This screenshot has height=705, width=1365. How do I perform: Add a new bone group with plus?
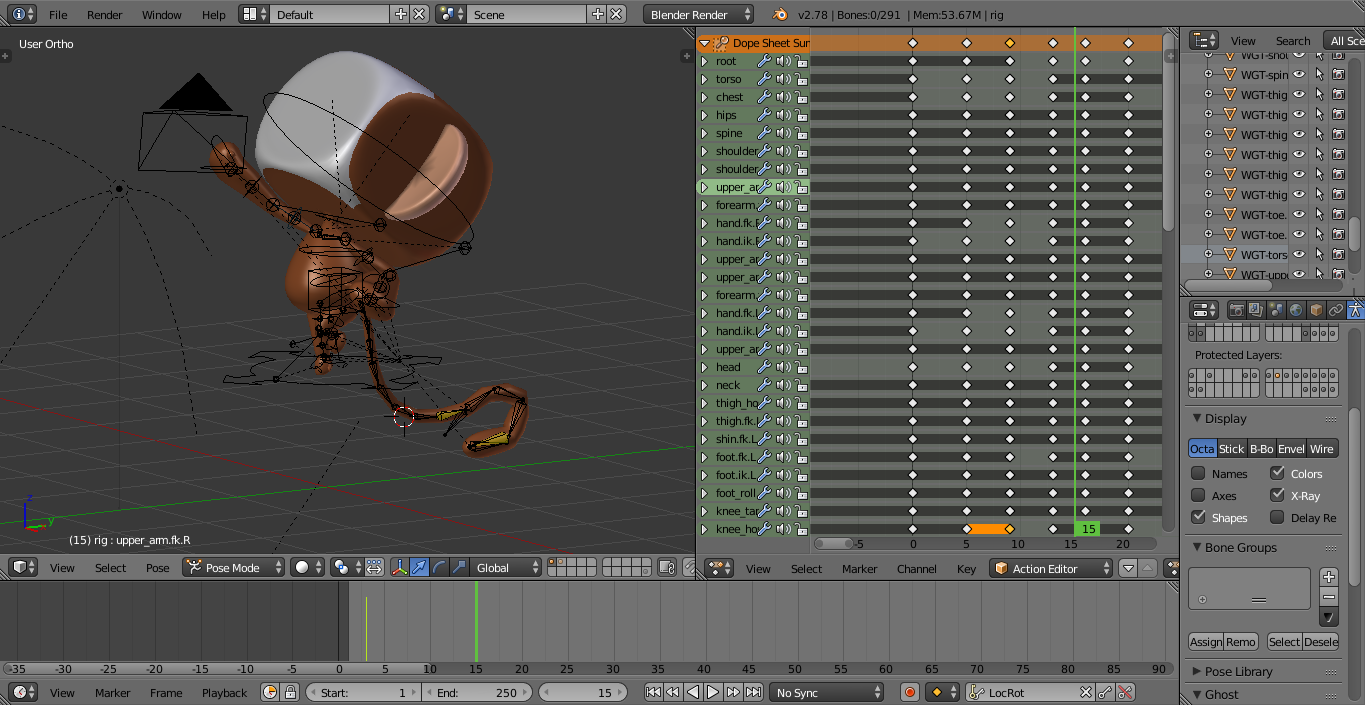pos(1328,577)
